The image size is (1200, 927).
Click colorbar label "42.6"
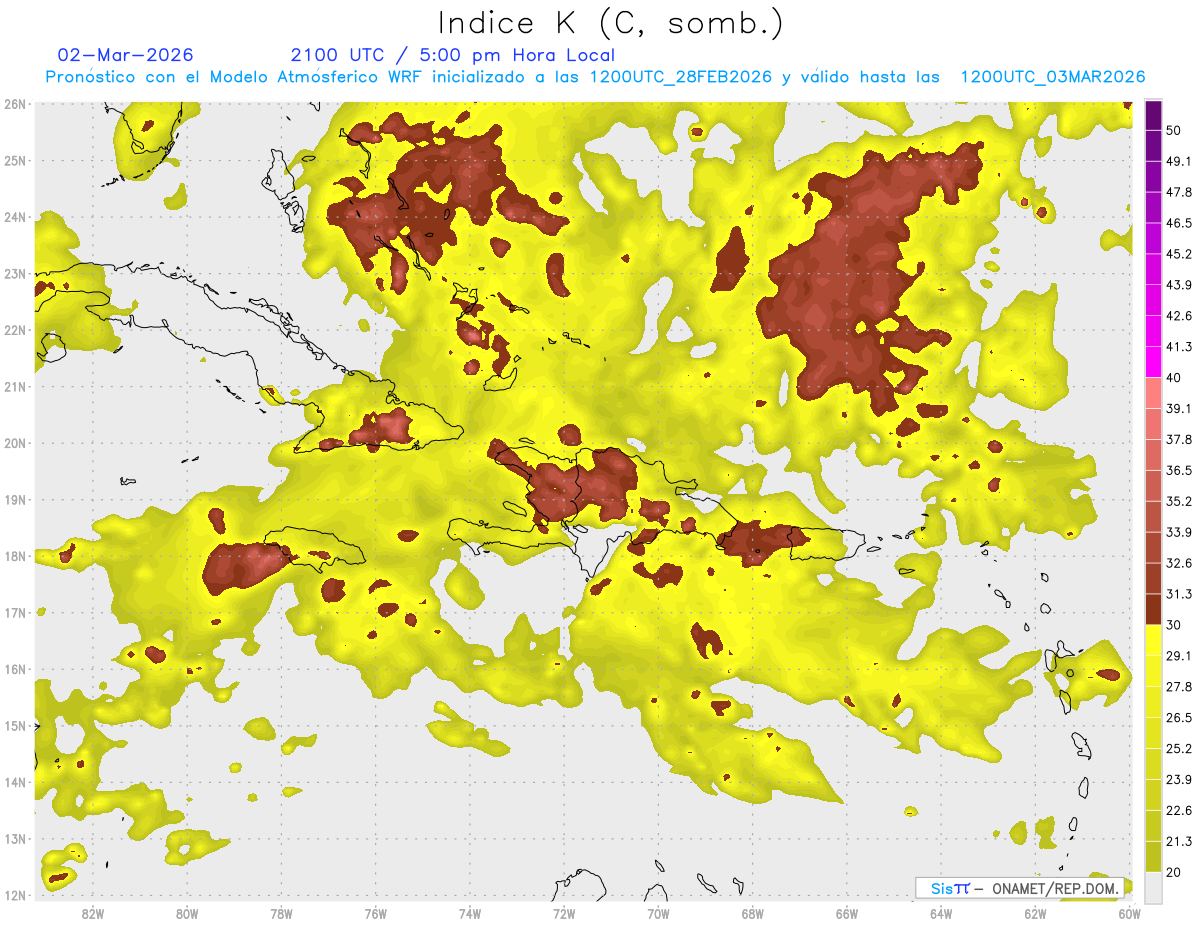pyautogui.click(x=1179, y=316)
